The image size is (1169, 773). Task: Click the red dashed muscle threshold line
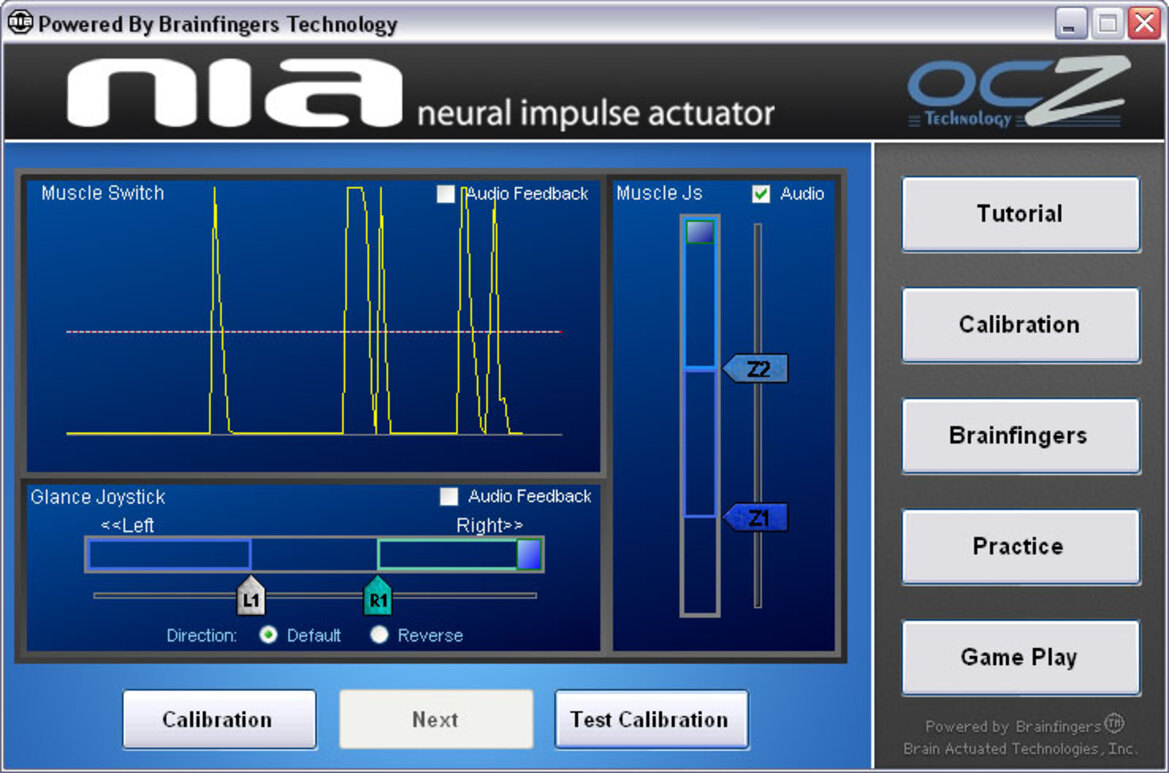[x=314, y=332]
